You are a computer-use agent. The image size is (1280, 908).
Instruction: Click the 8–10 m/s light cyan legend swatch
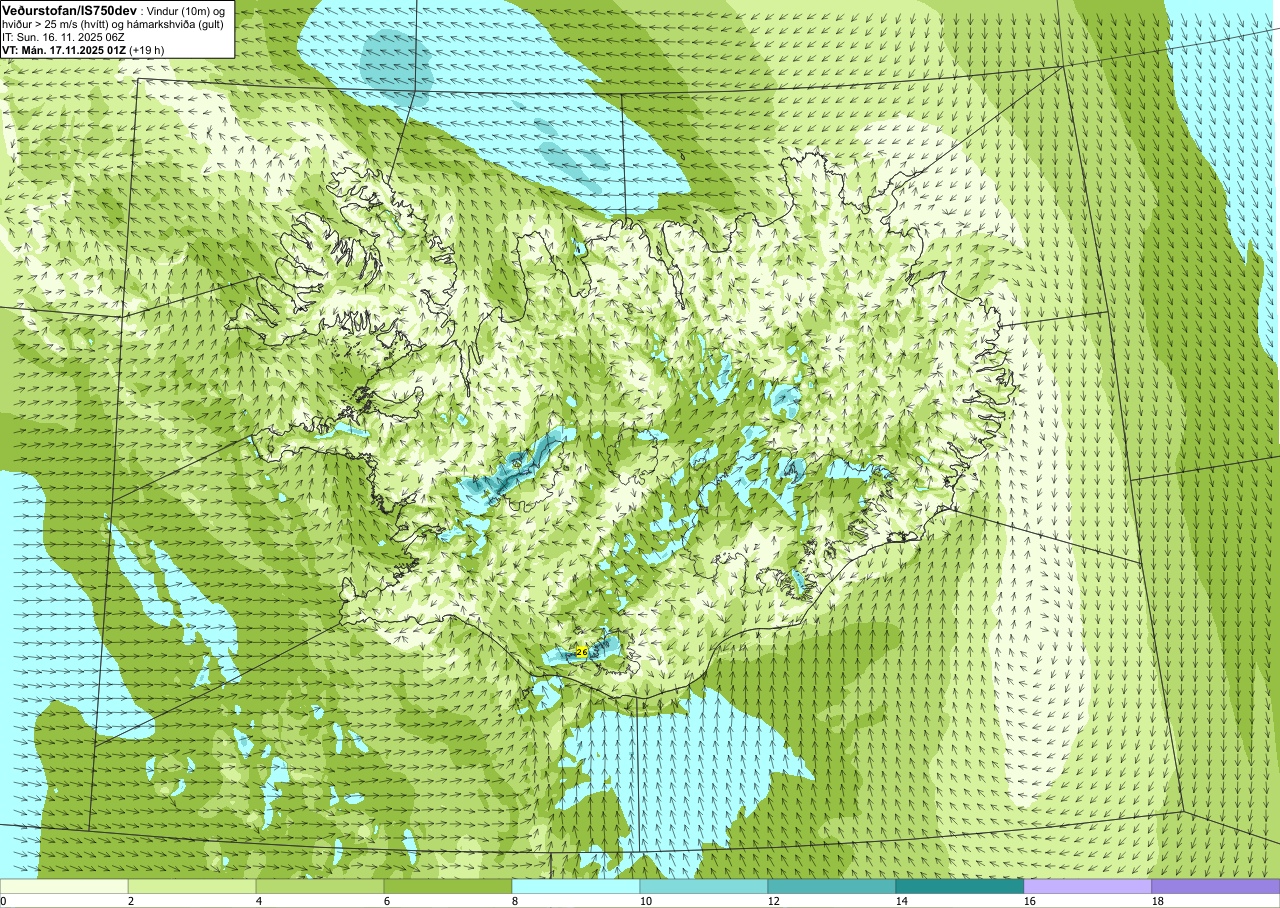click(576, 886)
